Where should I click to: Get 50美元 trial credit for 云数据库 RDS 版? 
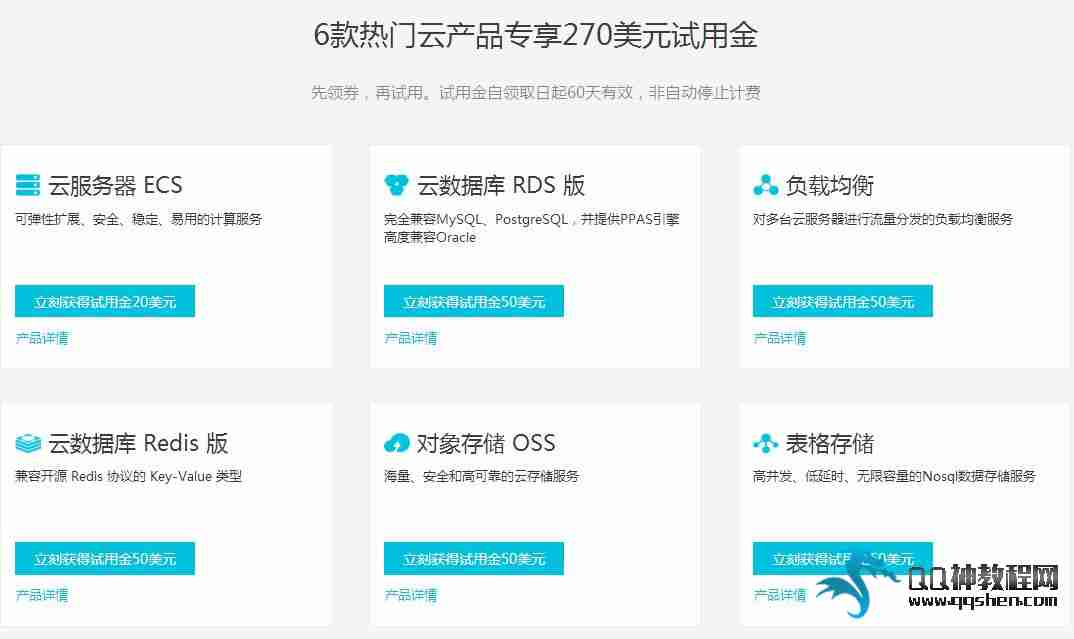tap(473, 301)
